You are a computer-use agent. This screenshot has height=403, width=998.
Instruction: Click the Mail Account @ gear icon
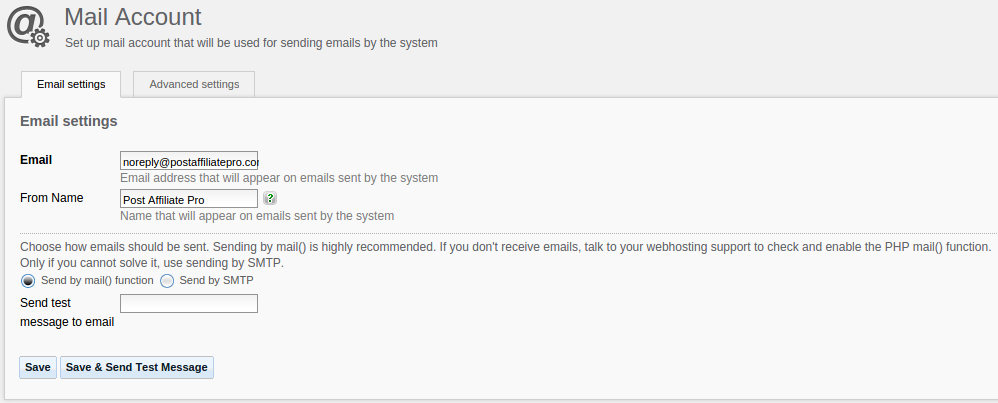(28, 27)
